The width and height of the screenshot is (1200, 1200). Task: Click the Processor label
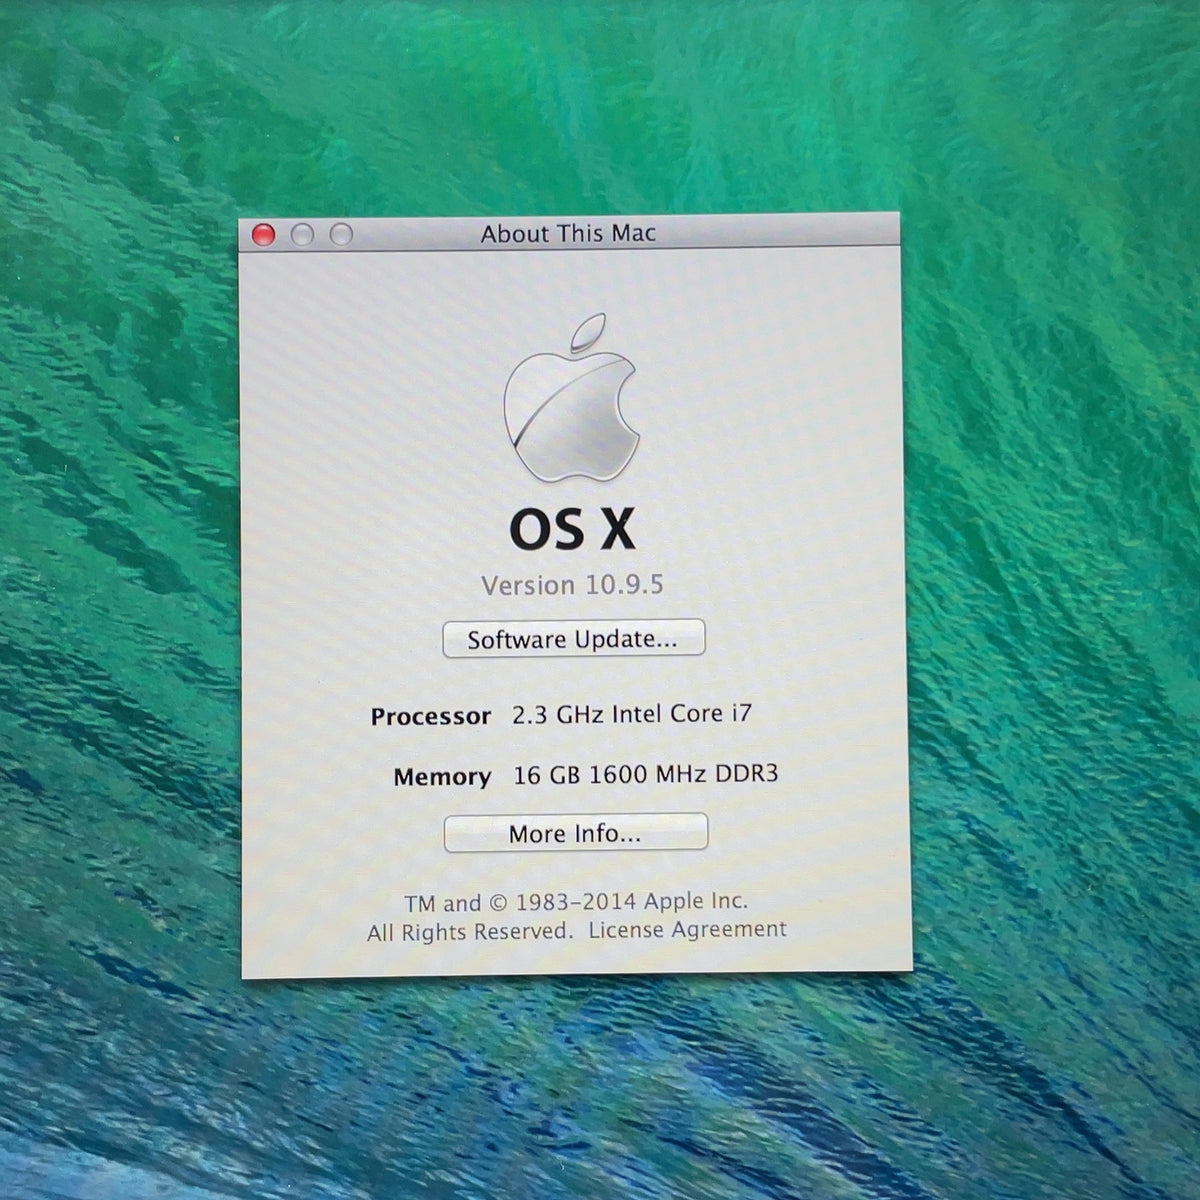(431, 717)
